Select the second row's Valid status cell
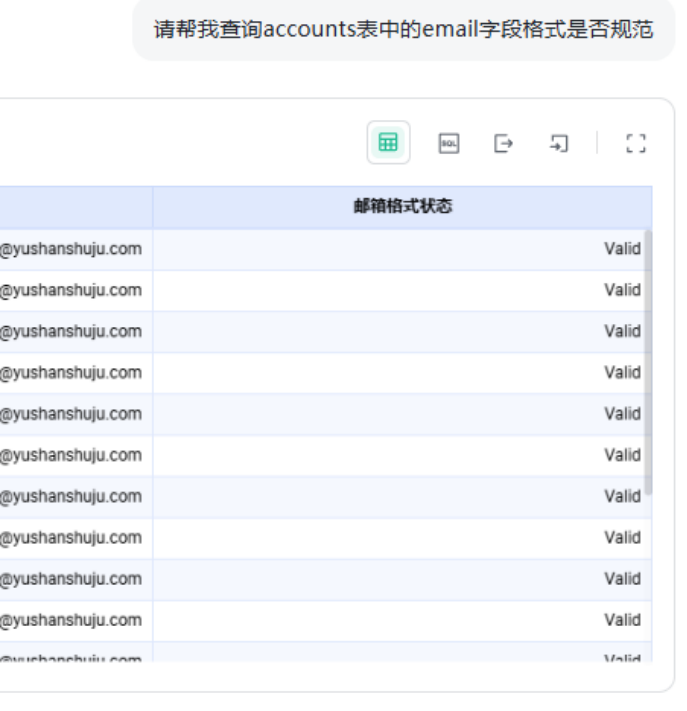 (621, 290)
